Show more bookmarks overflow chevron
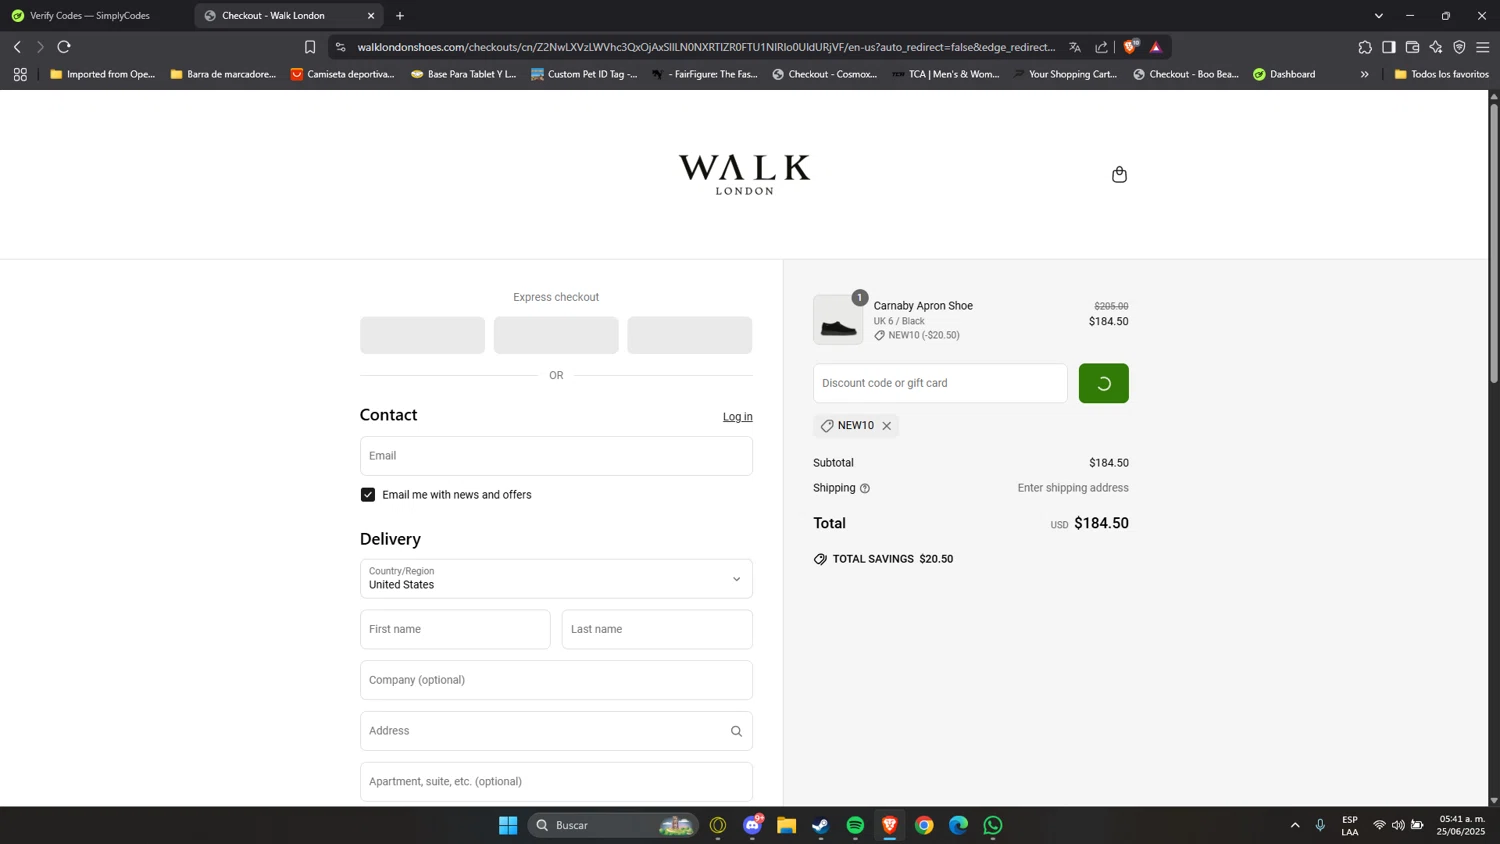Image resolution: width=1500 pixels, height=844 pixels. pos(1364,74)
